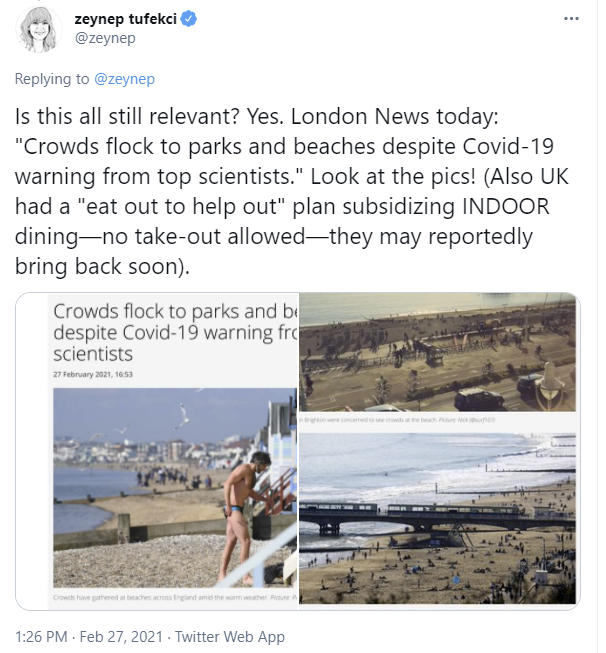Click the '27 February 2021, 16:53' article date
This screenshot has height=653, width=606.
click(x=93, y=374)
